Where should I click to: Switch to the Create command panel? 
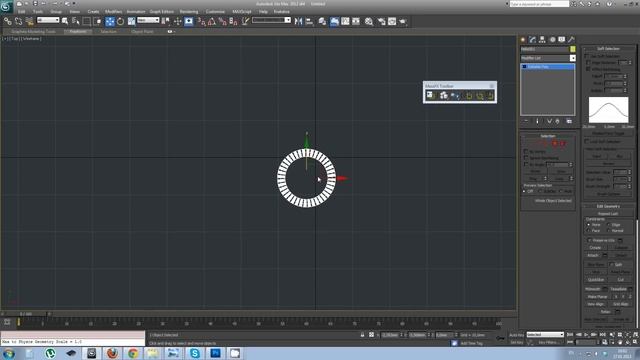(523, 40)
